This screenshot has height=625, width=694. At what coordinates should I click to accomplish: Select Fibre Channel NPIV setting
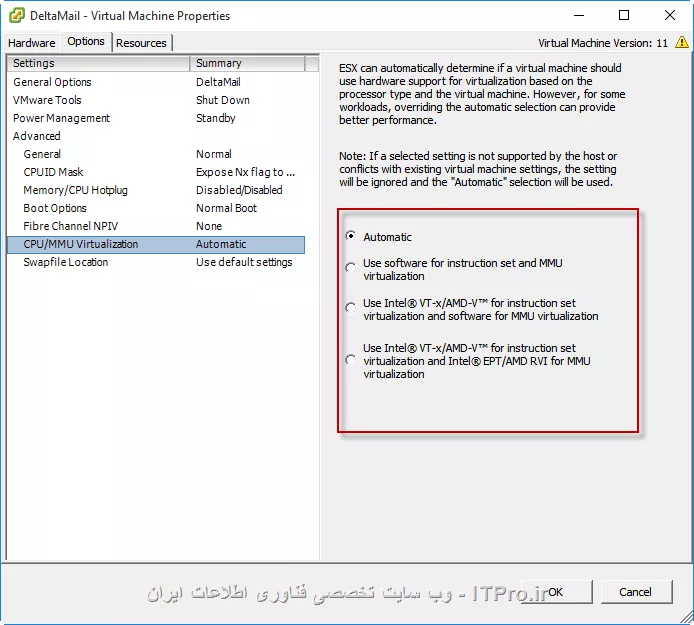pyautogui.click(x=156, y=226)
